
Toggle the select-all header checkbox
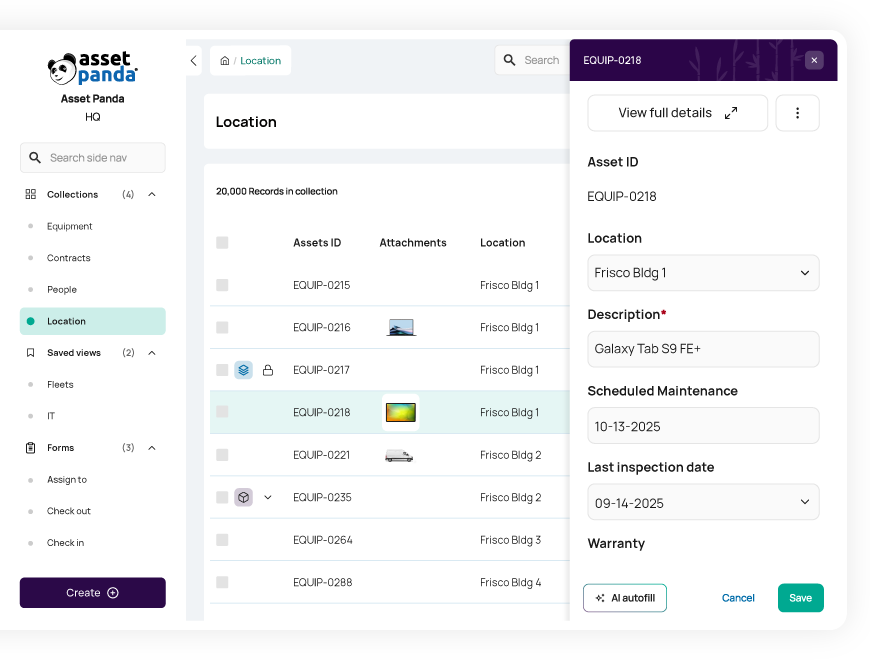(222, 243)
